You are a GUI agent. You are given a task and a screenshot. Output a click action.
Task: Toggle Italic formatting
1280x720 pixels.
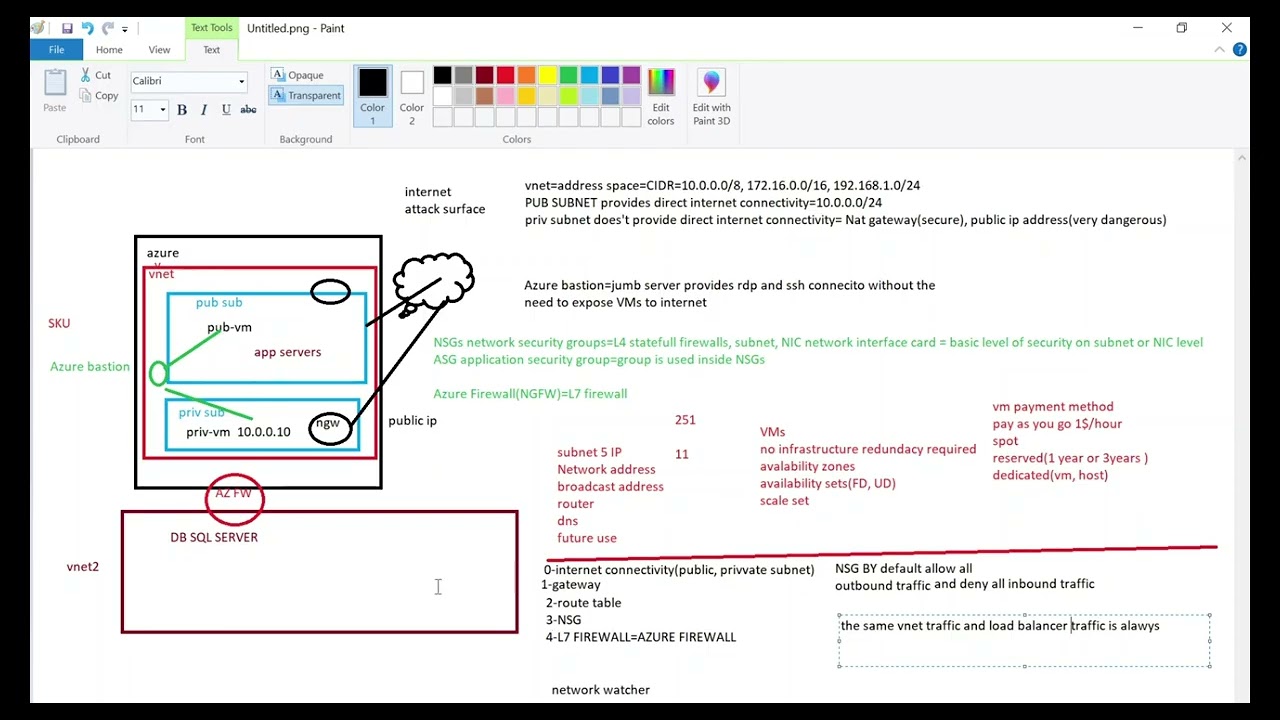204,109
